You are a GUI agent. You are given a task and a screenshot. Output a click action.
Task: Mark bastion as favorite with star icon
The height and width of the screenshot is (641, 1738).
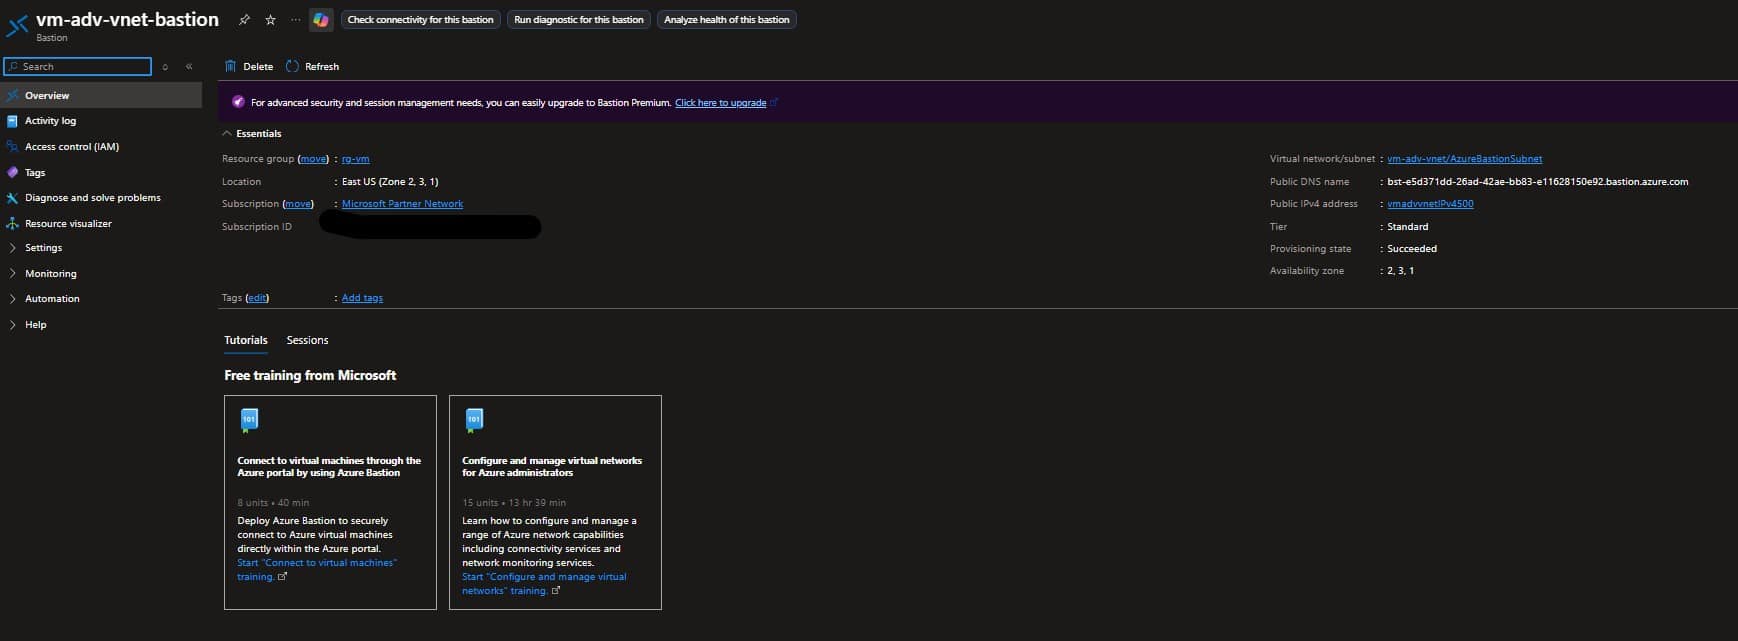270,19
